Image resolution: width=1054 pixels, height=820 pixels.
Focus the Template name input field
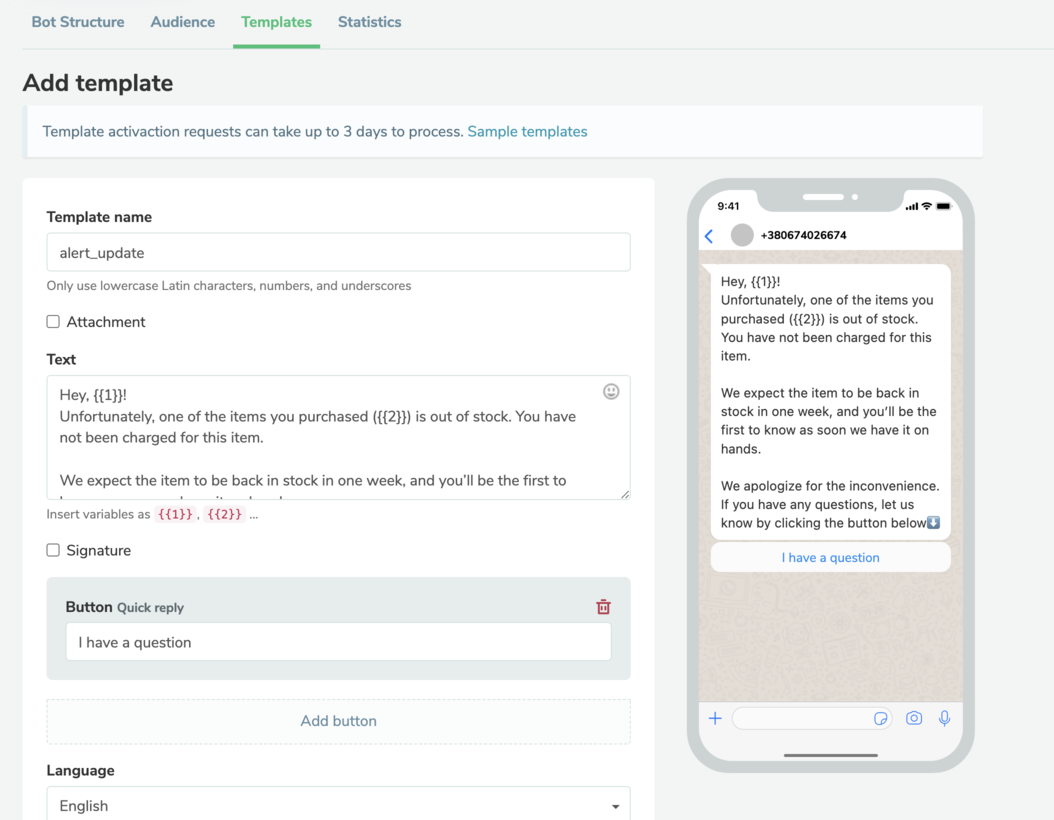[338, 253]
